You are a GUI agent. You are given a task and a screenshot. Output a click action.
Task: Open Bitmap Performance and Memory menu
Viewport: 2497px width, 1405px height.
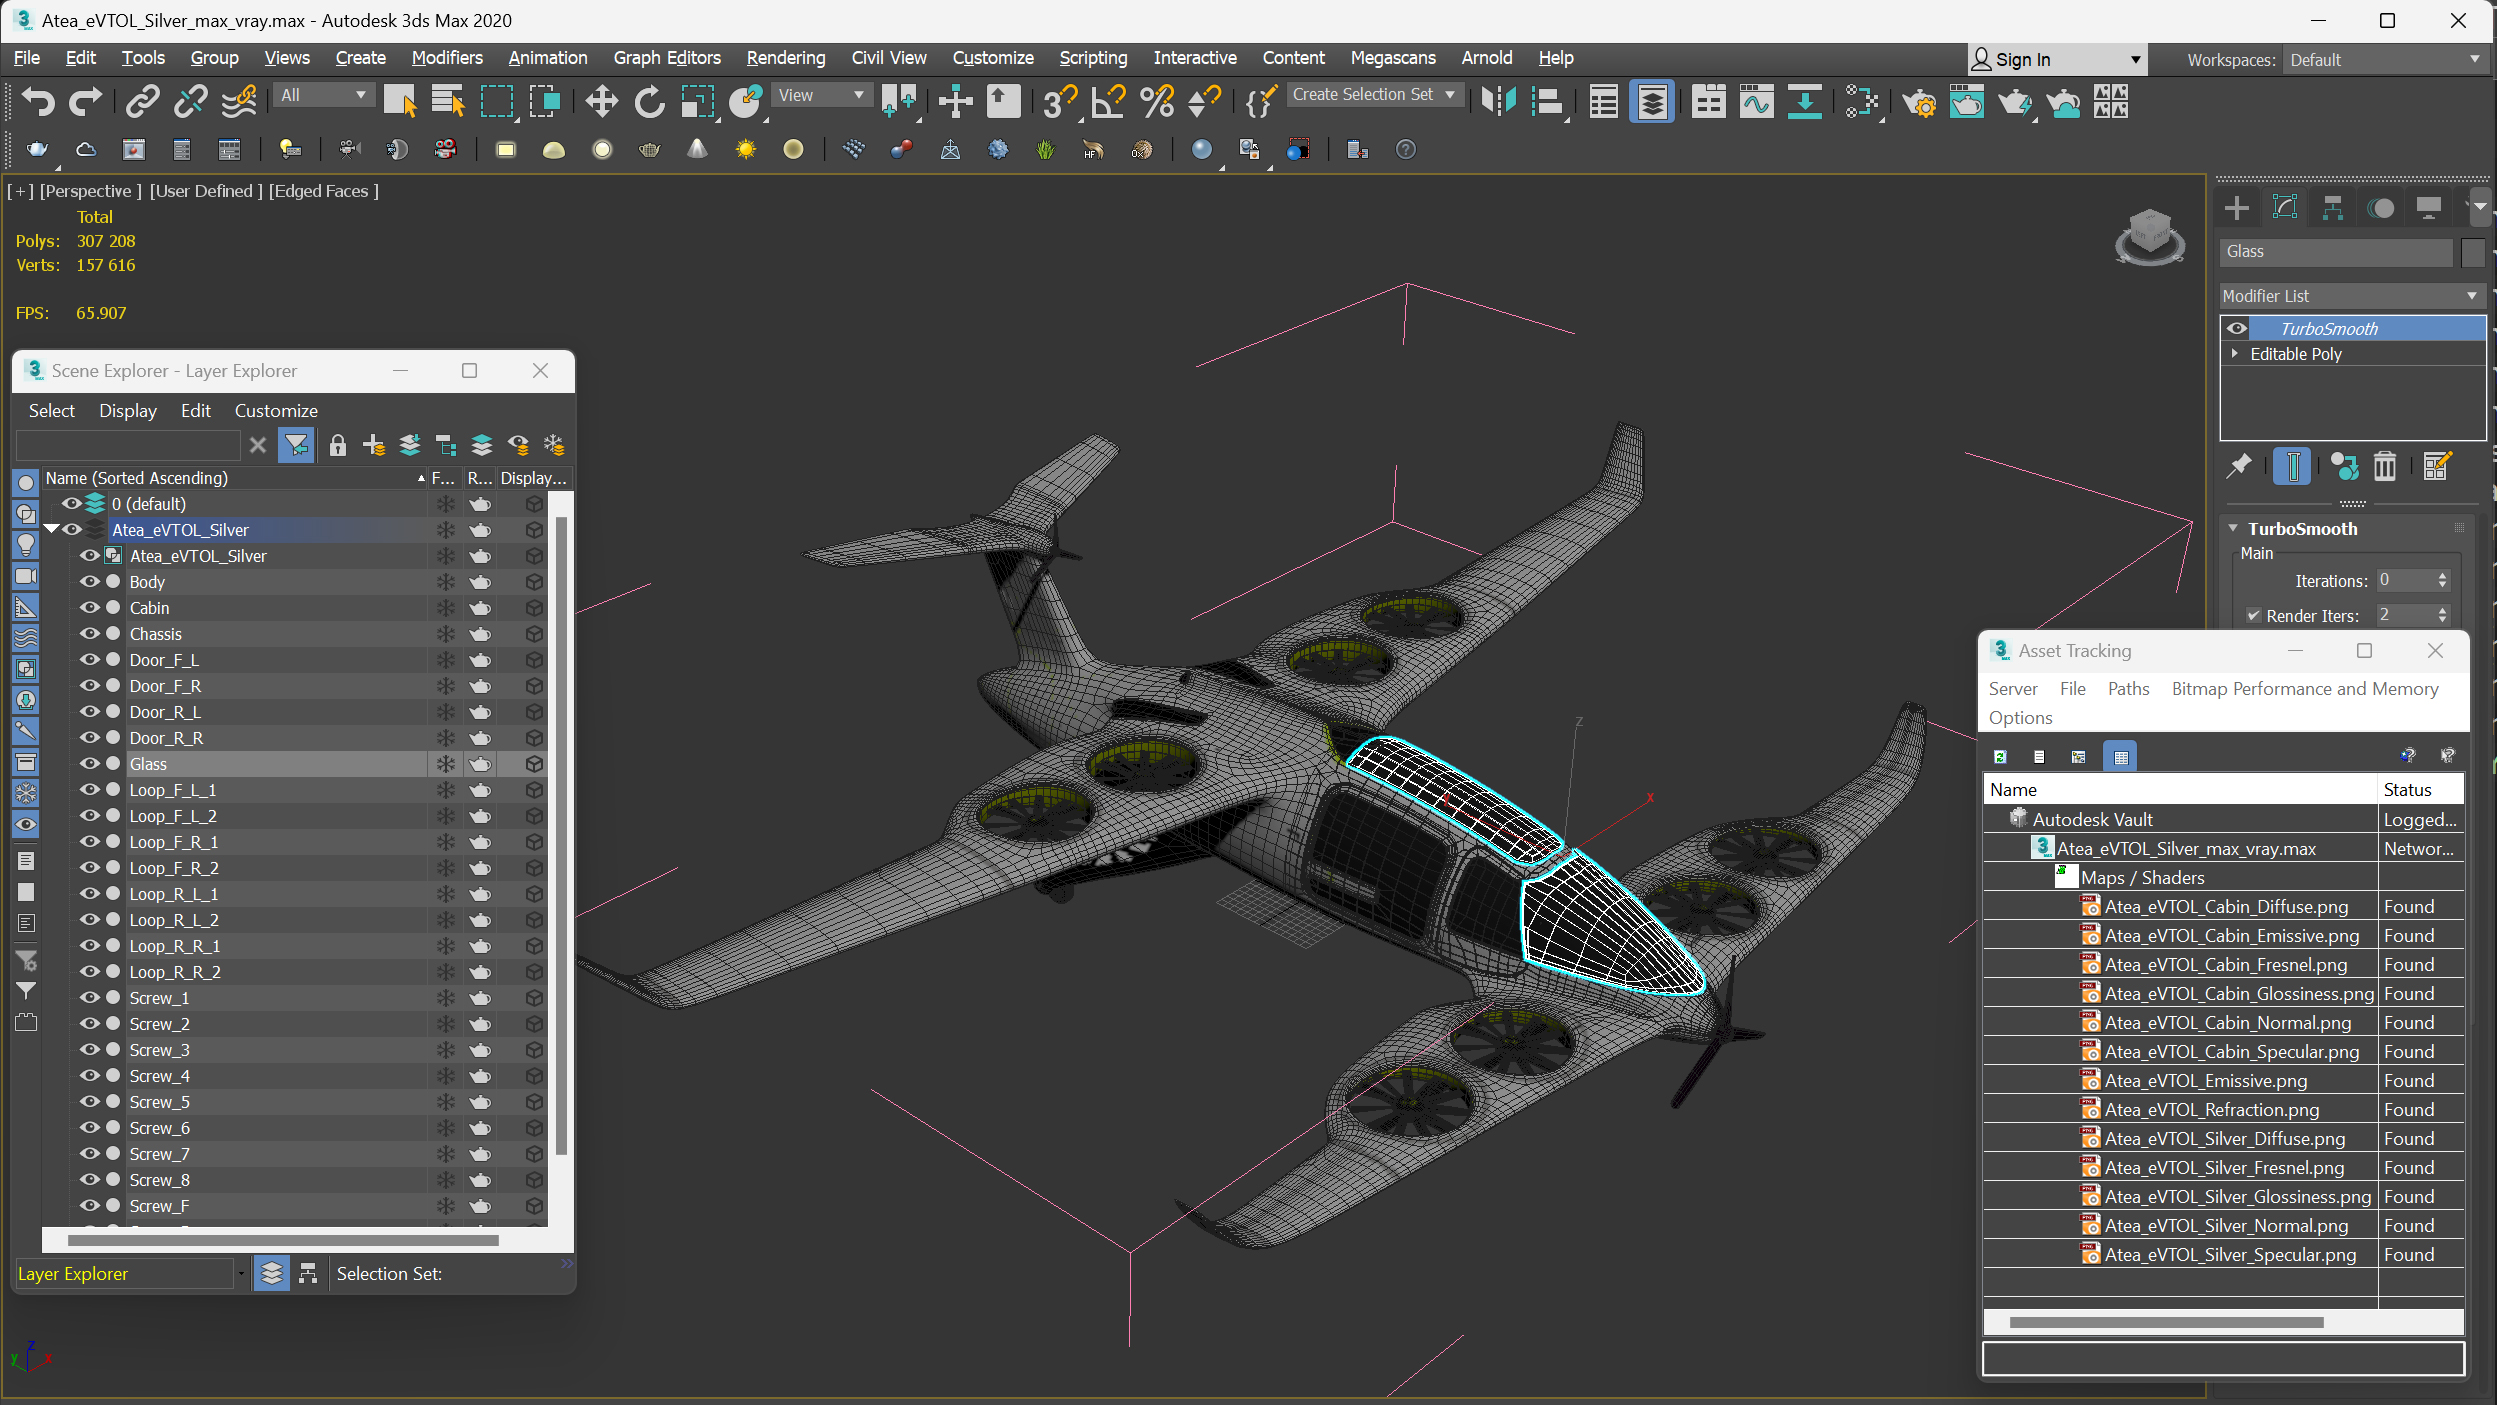tap(2305, 688)
